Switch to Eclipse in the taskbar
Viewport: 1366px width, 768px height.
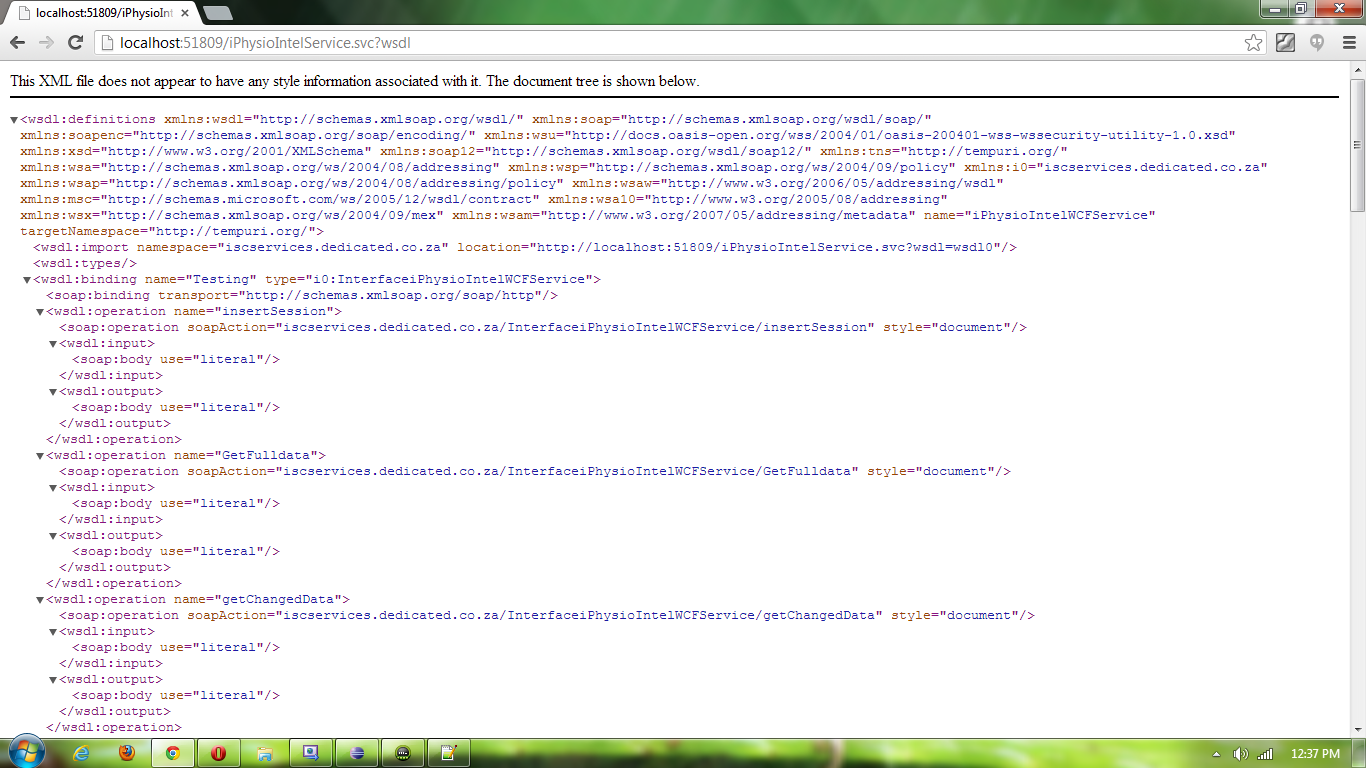coord(356,753)
